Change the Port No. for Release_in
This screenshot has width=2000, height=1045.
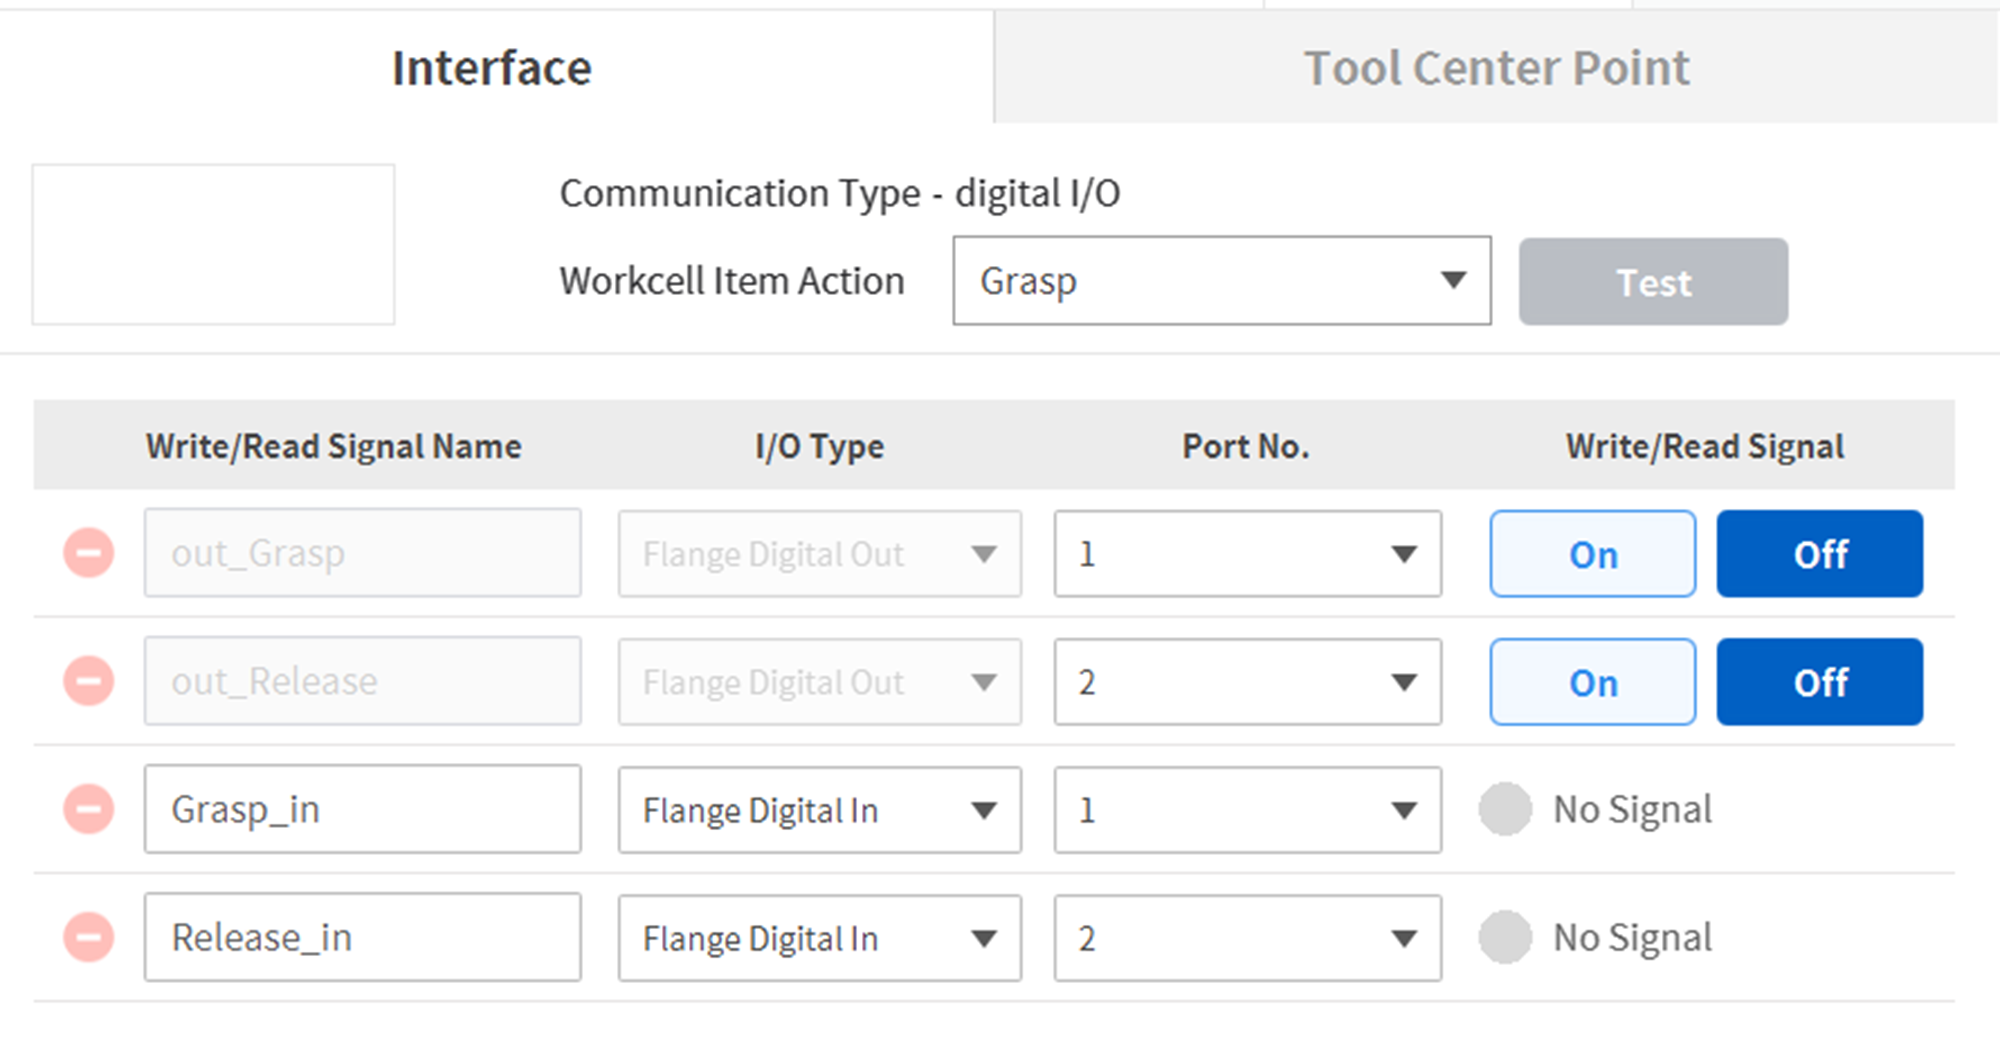1247,938
